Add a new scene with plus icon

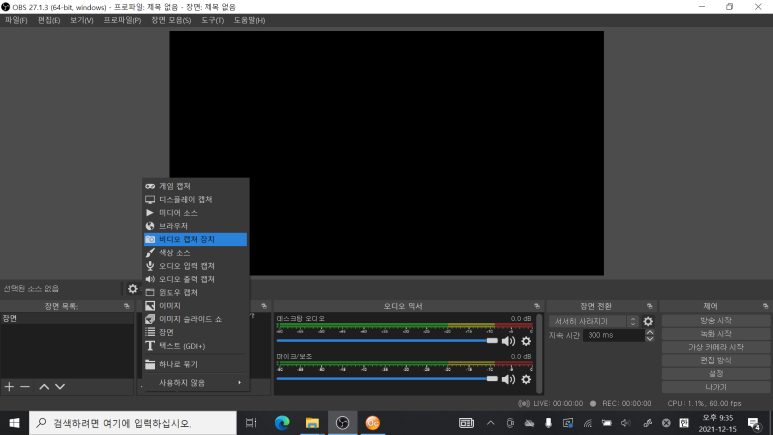9,387
